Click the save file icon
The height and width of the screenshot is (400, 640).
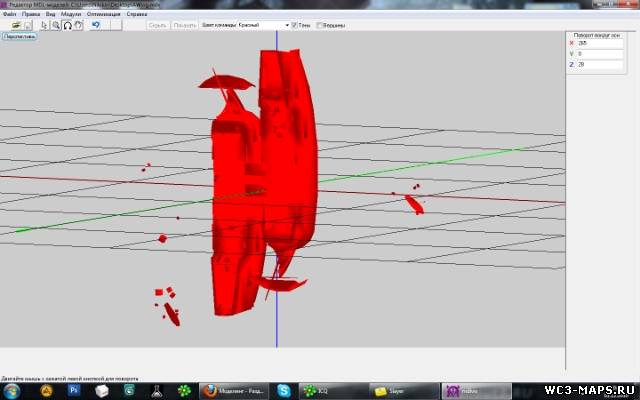pyautogui.click(x=28, y=25)
